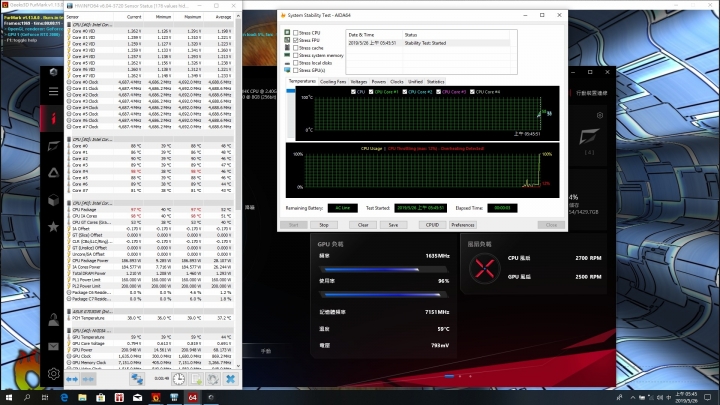Image resolution: width=720 pixels, height=405 pixels.
Task: Click the fan icon in Armoury Crate fan panel
Action: coord(484,268)
